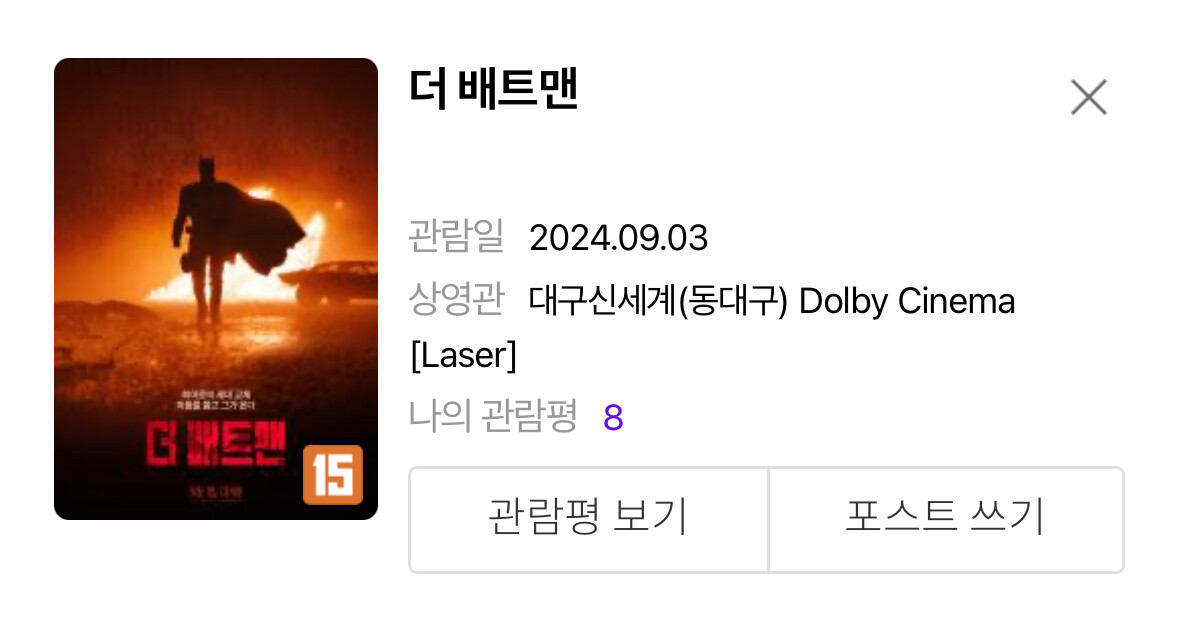
Task: Open 관람평 보기 to view the review
Action: click(x=589, y=519)
